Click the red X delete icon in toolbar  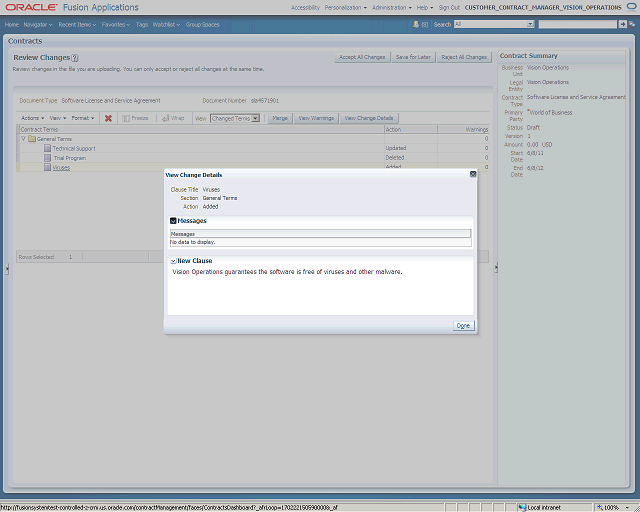point(108,118)
